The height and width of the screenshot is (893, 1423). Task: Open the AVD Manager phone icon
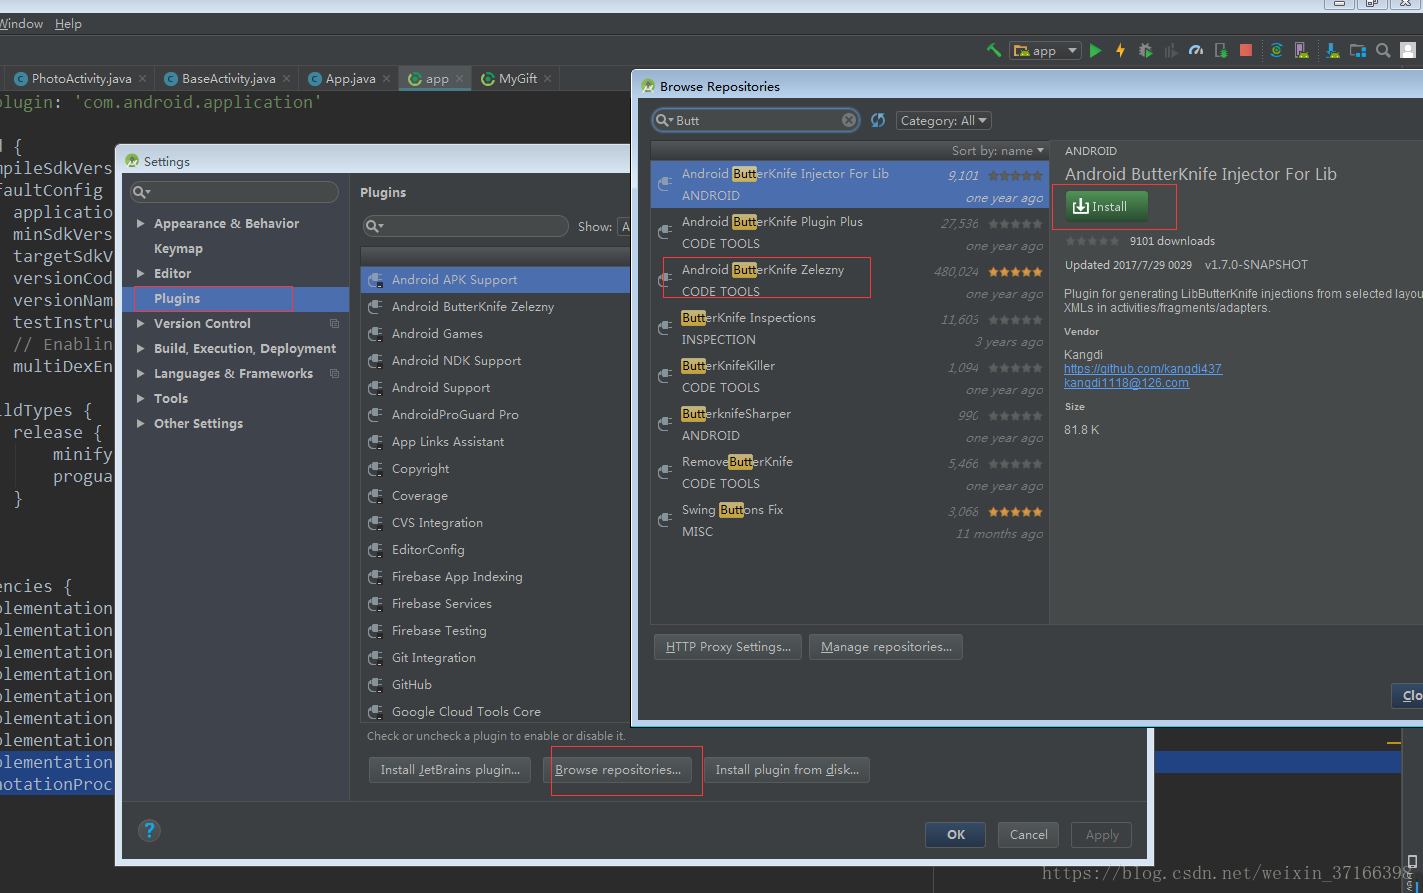pyautogui.click(x=1299, y=49)
